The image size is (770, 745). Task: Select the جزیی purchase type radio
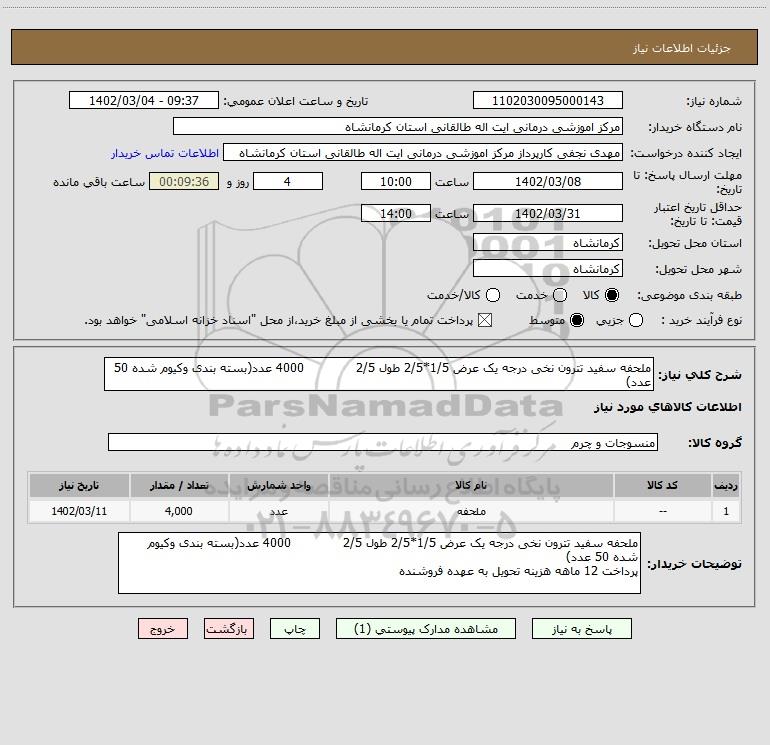pyautogui.click(x=636, y=320)
